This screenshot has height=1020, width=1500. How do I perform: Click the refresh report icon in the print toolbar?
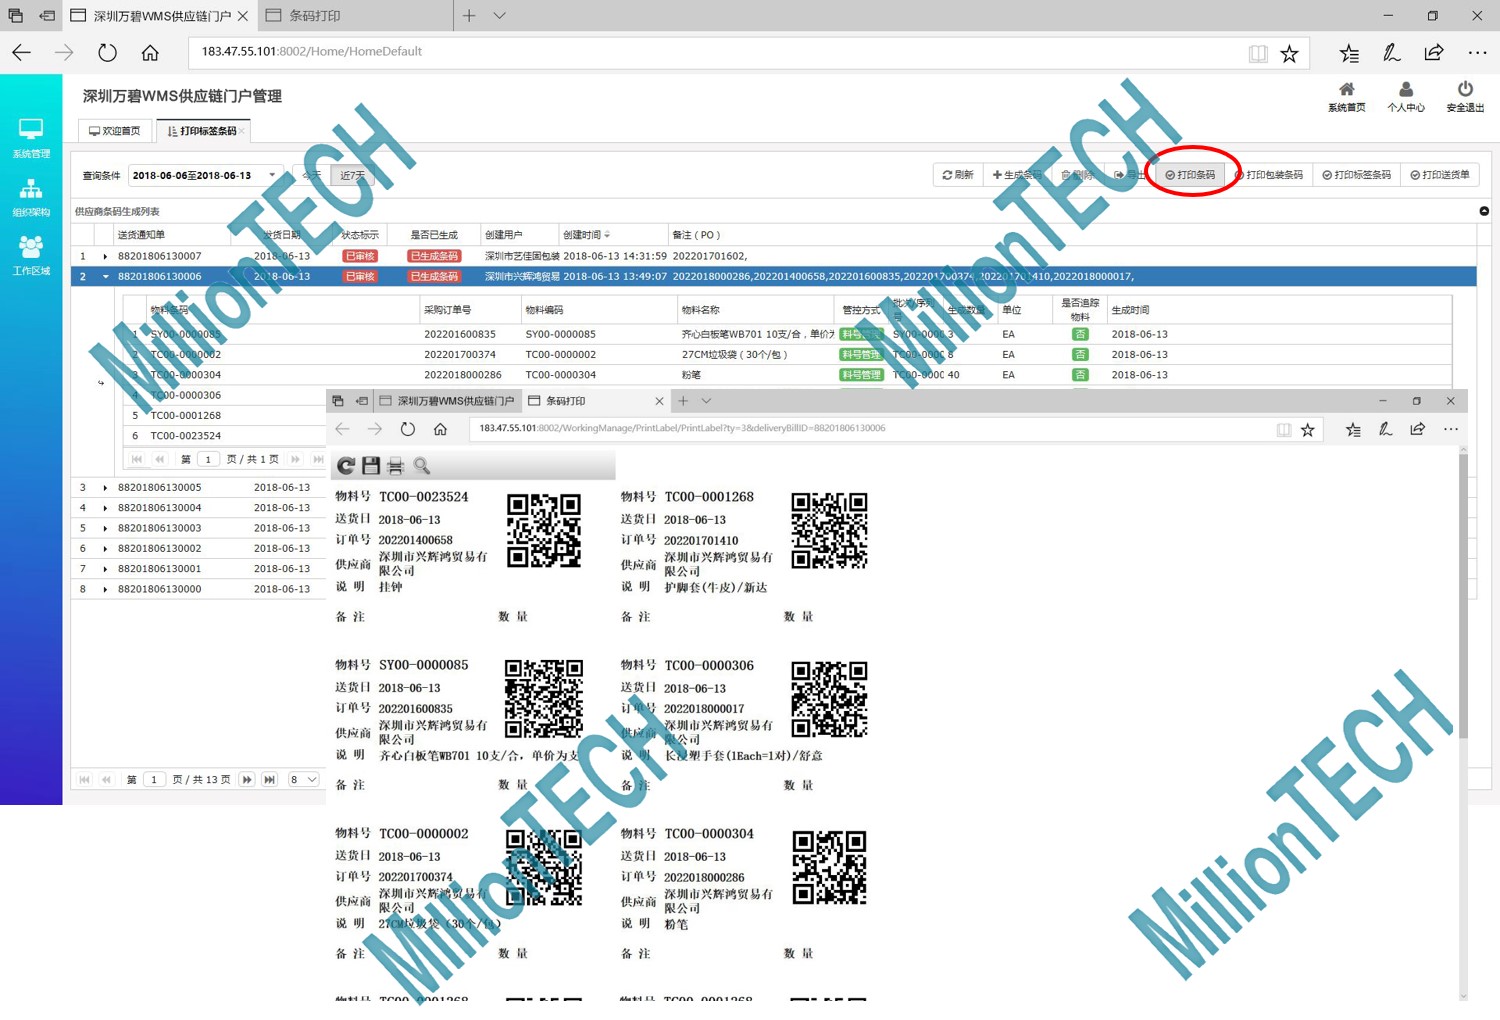tap(346, 466)
